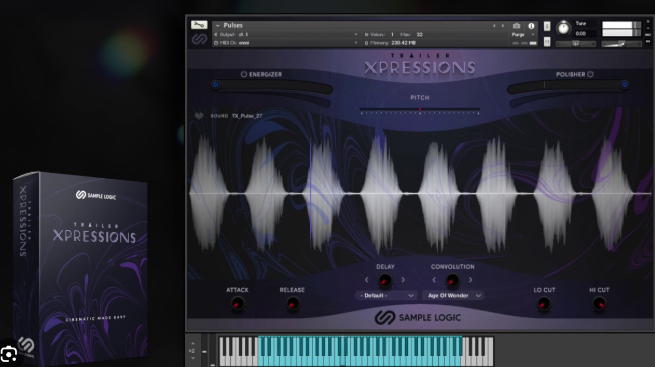
Task: Click the pan slider under Tune
Action: coord(576,43)
